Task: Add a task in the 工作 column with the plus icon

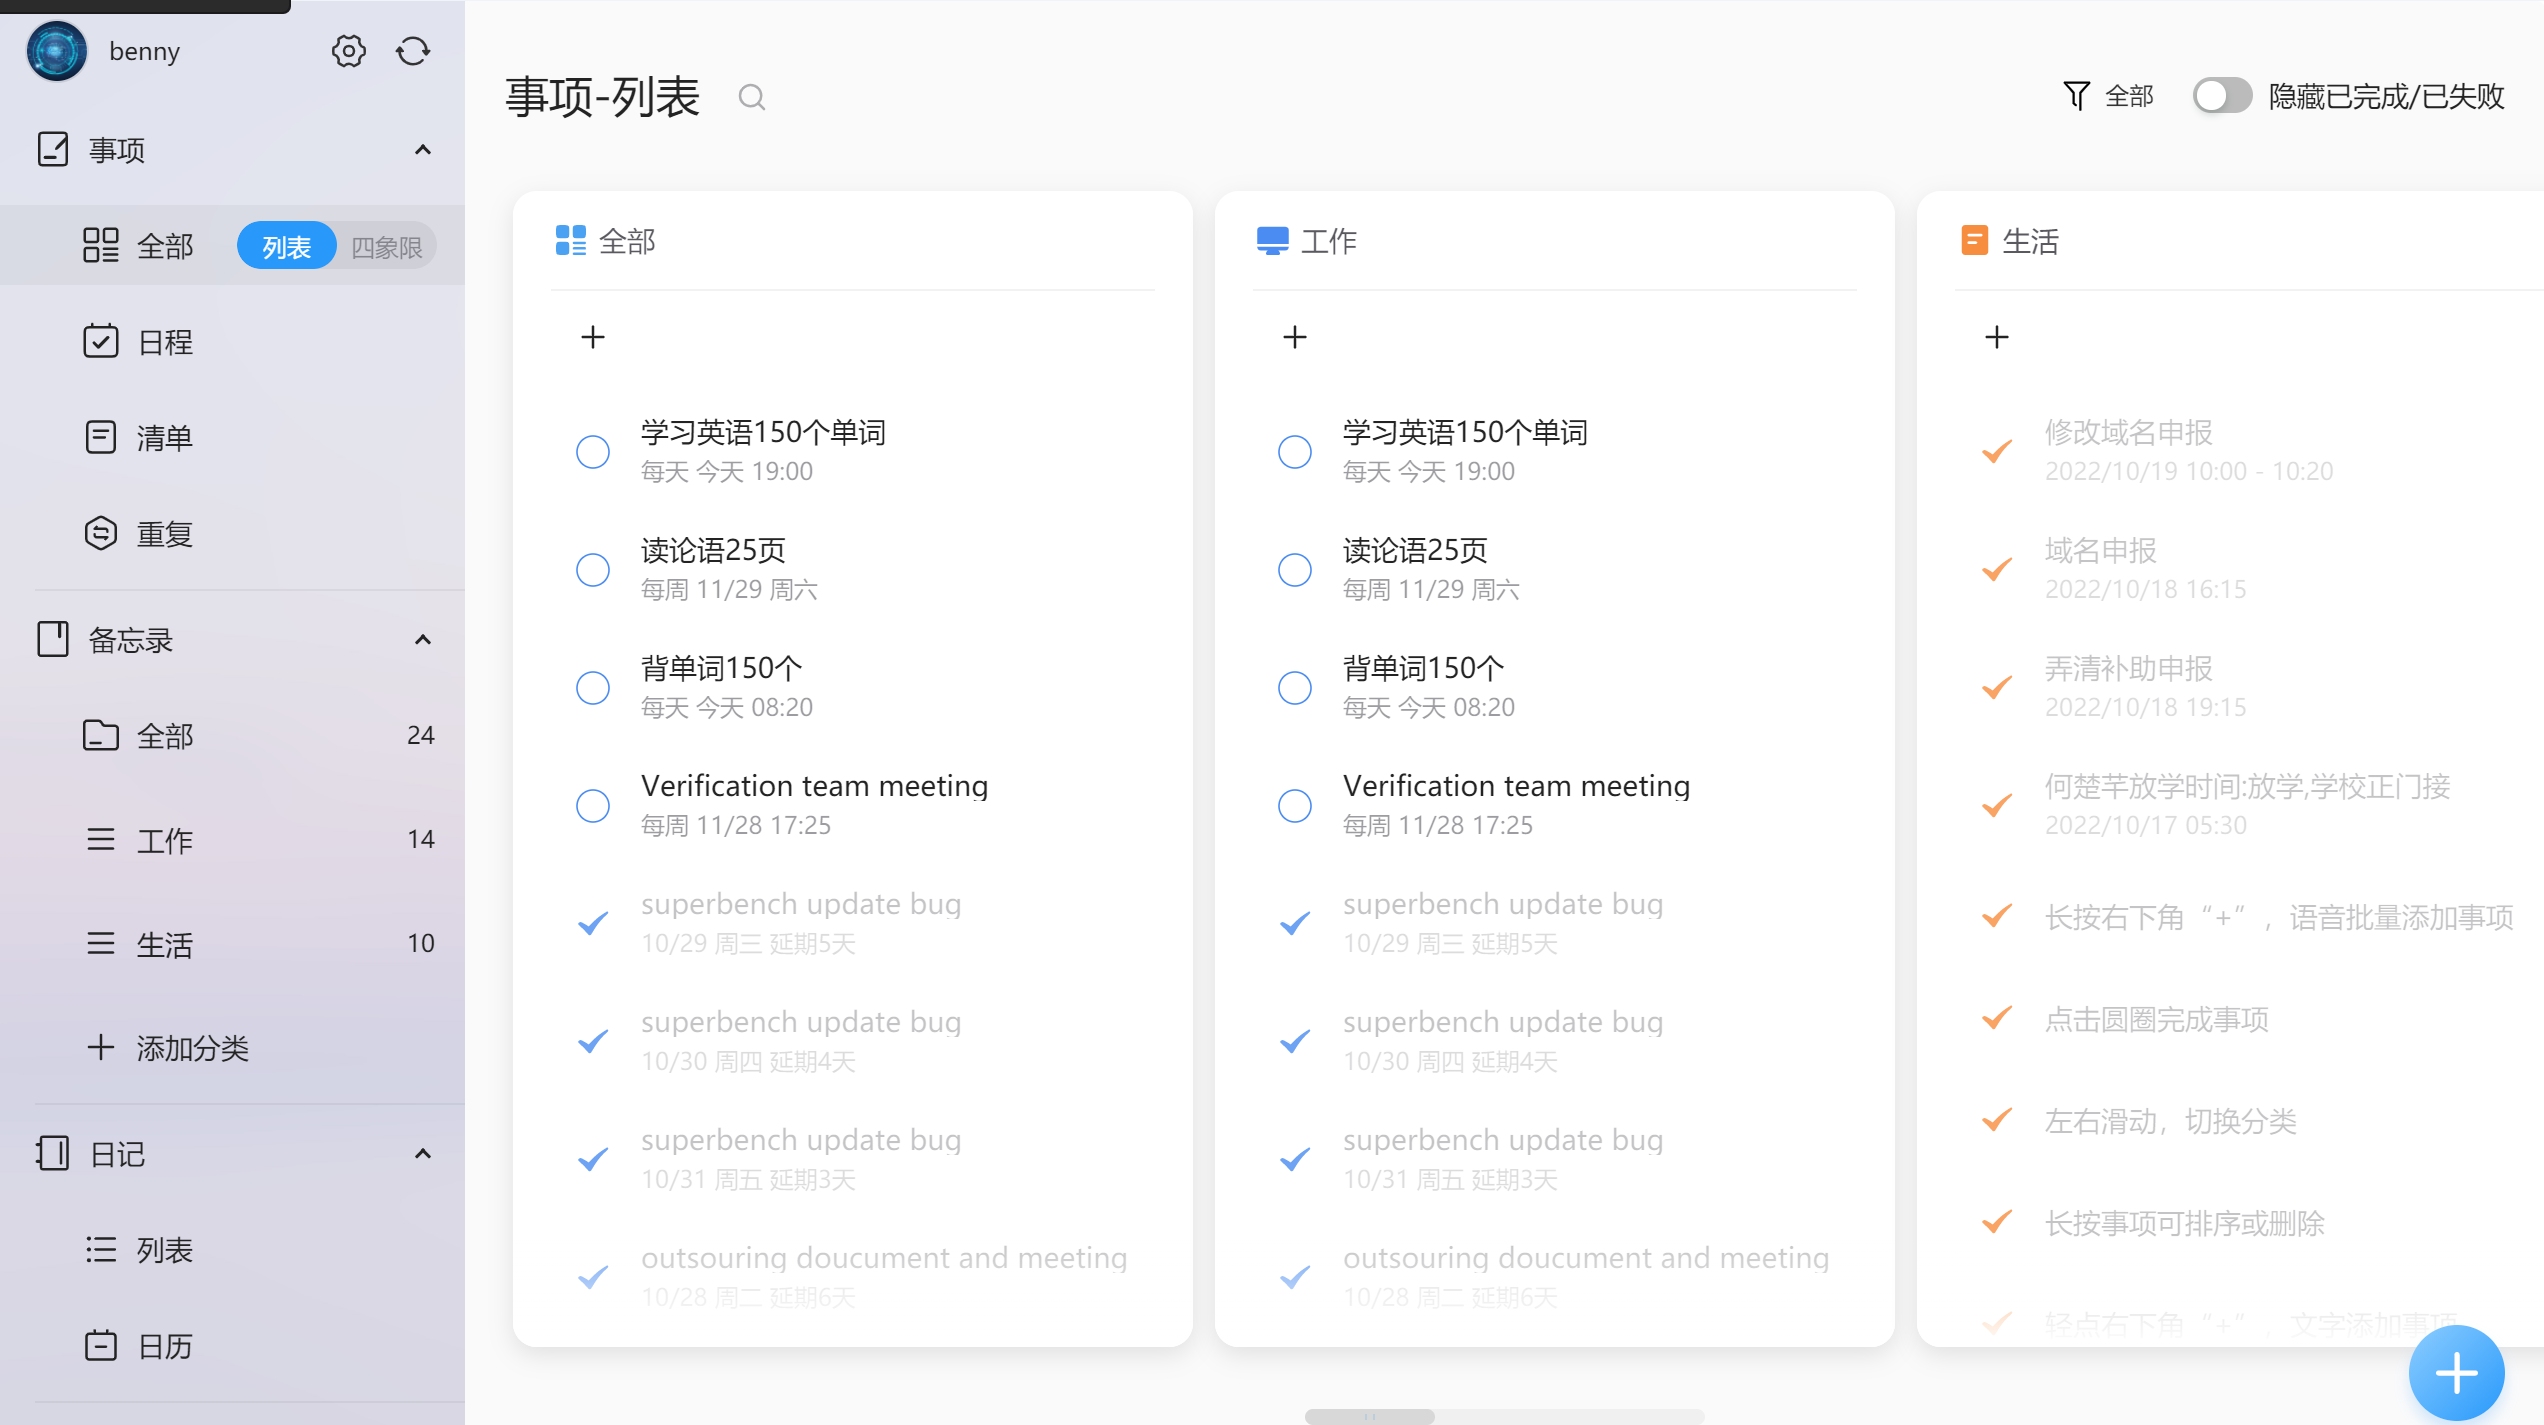Action: tap(1295, 337)
